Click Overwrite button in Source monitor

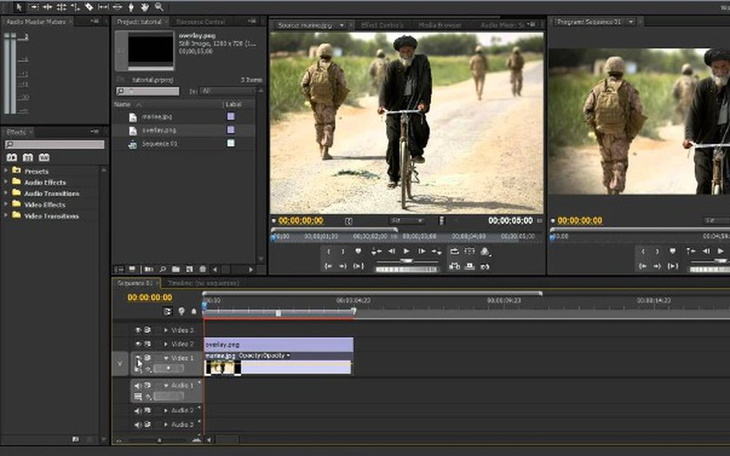coord(469,266)
